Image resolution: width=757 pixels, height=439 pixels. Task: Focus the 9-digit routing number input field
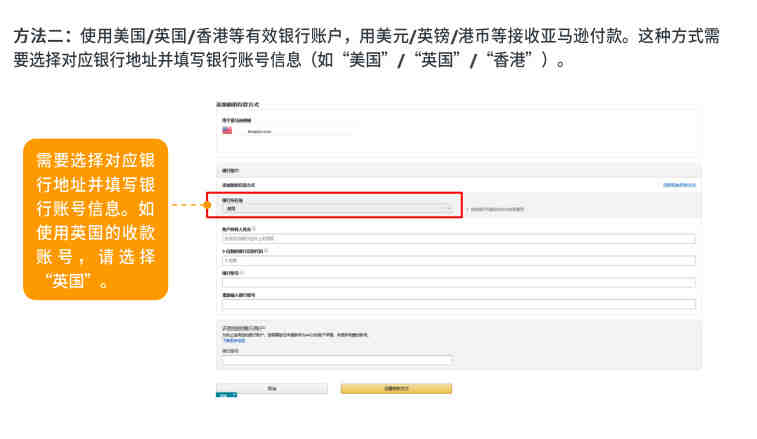click(x=459, y=261)
